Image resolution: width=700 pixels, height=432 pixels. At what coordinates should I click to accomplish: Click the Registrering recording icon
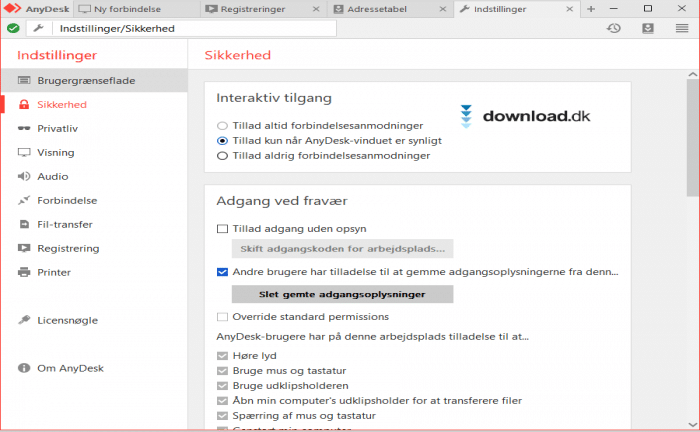click(x=24, y=248)
